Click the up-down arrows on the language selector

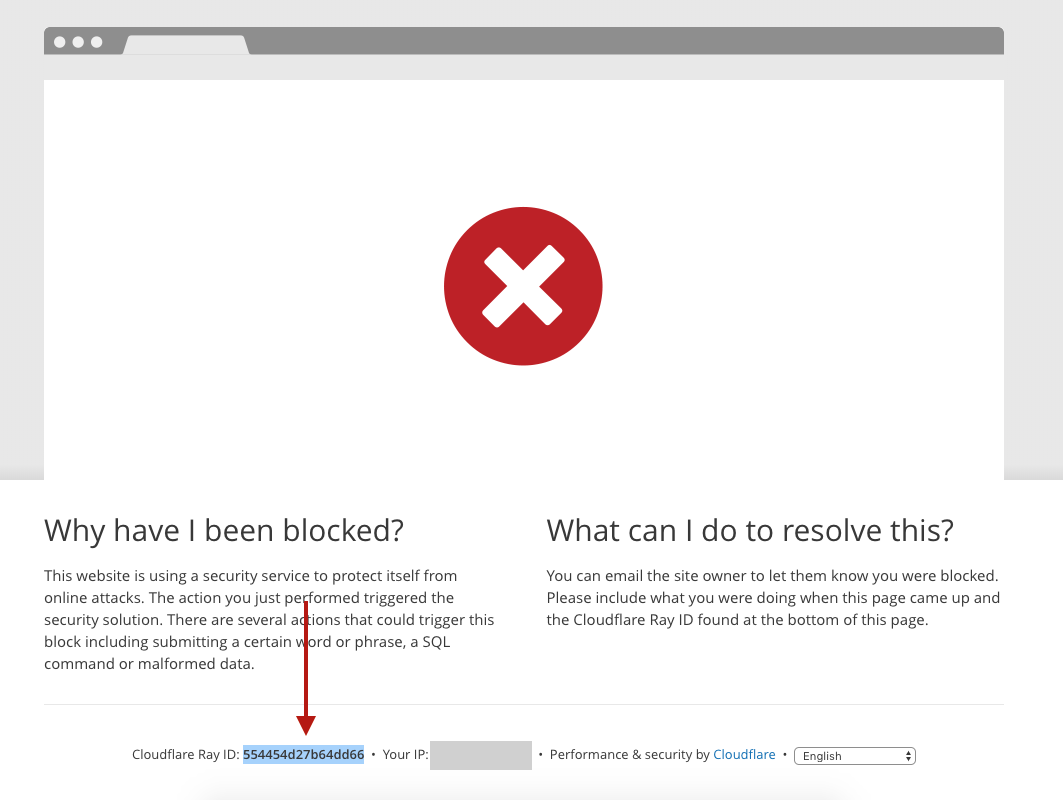pos(908,756)
